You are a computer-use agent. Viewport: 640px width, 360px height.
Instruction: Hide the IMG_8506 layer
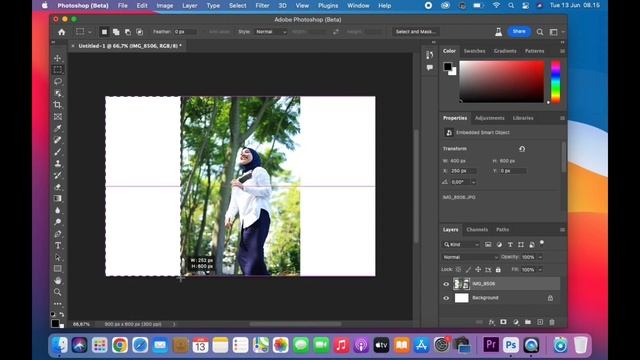(x=446, y=284)
